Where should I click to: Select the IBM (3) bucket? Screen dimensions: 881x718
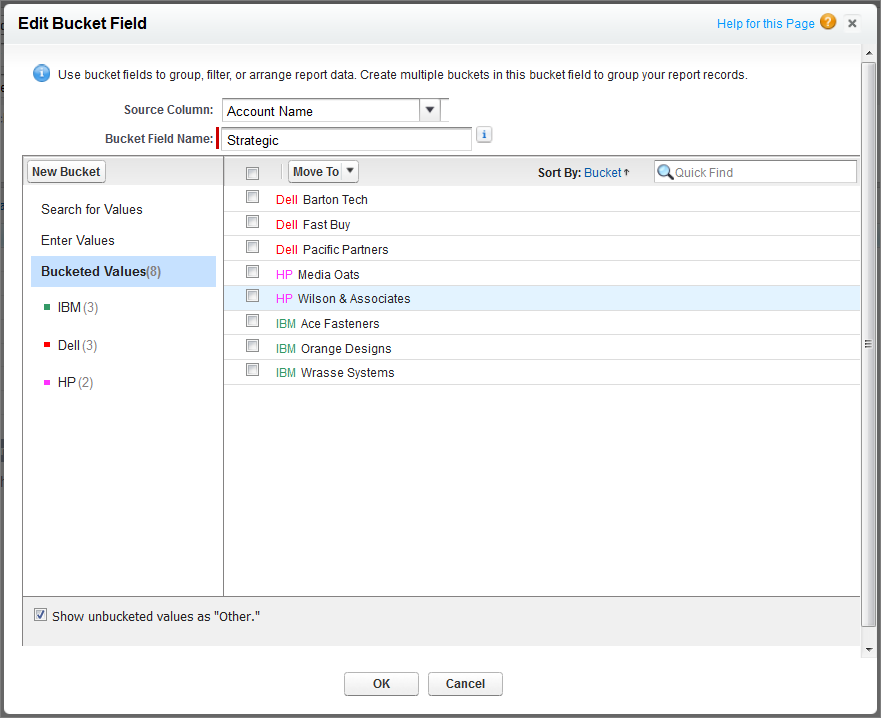point(78,307)
